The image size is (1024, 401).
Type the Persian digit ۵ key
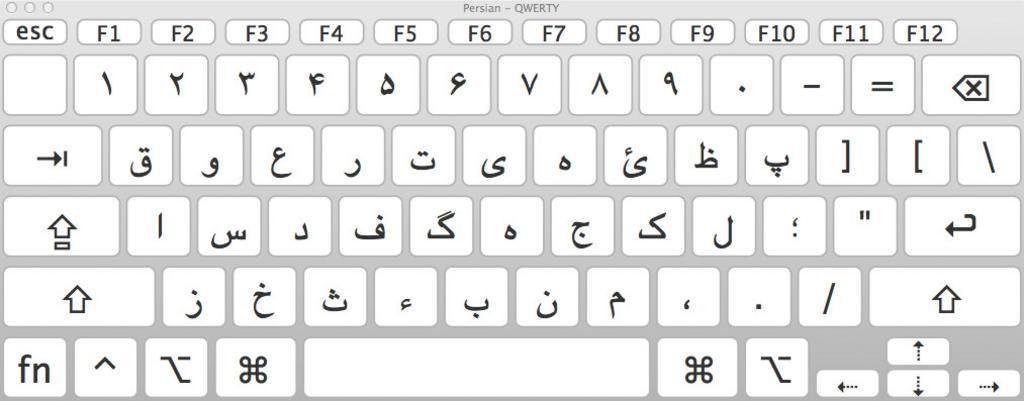tap(388, 85)
